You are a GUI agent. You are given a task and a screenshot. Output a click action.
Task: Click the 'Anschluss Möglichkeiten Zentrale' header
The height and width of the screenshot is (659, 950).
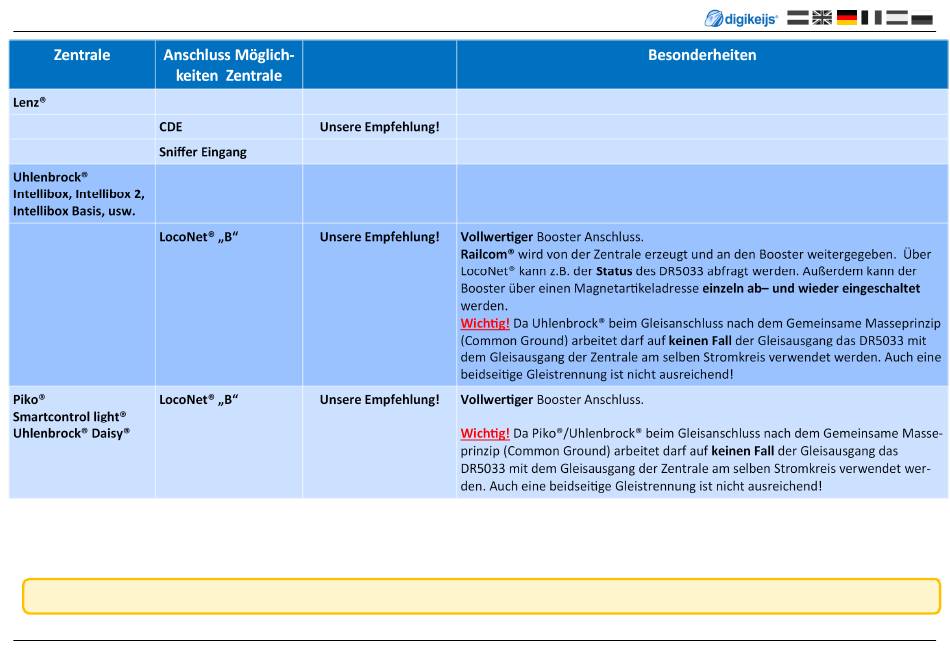[x=228, y=65]
